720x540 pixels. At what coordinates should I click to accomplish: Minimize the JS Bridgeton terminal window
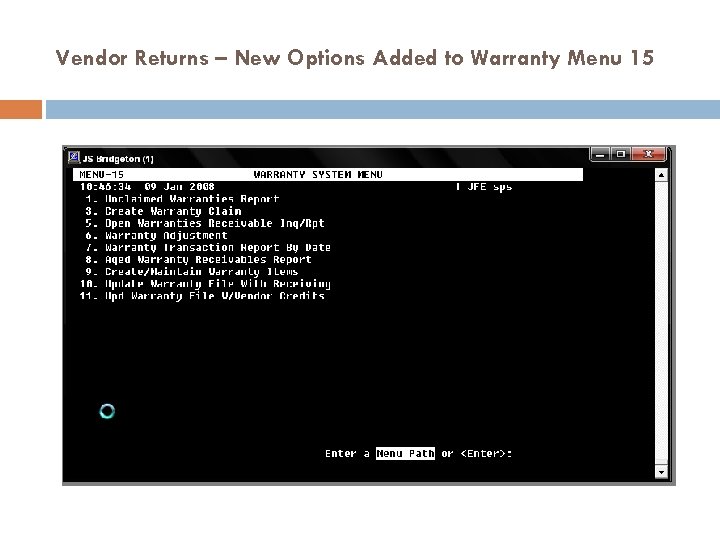(x=600, y=154)
